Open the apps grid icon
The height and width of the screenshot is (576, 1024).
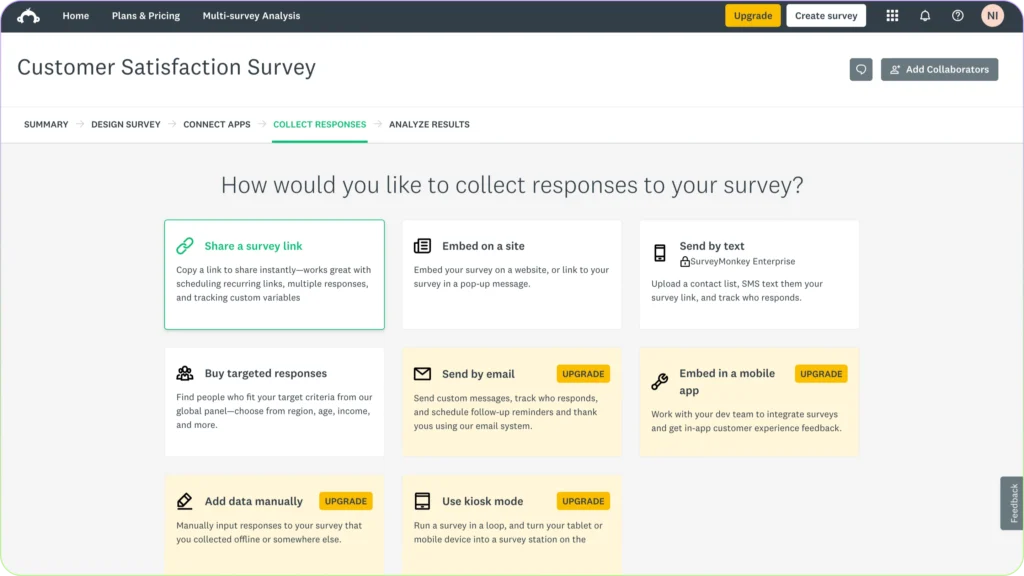click(x=892, y=15)
